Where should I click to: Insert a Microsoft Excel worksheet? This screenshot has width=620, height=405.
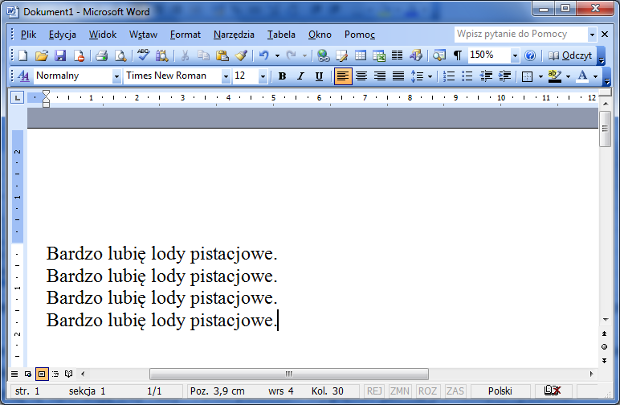379,55
